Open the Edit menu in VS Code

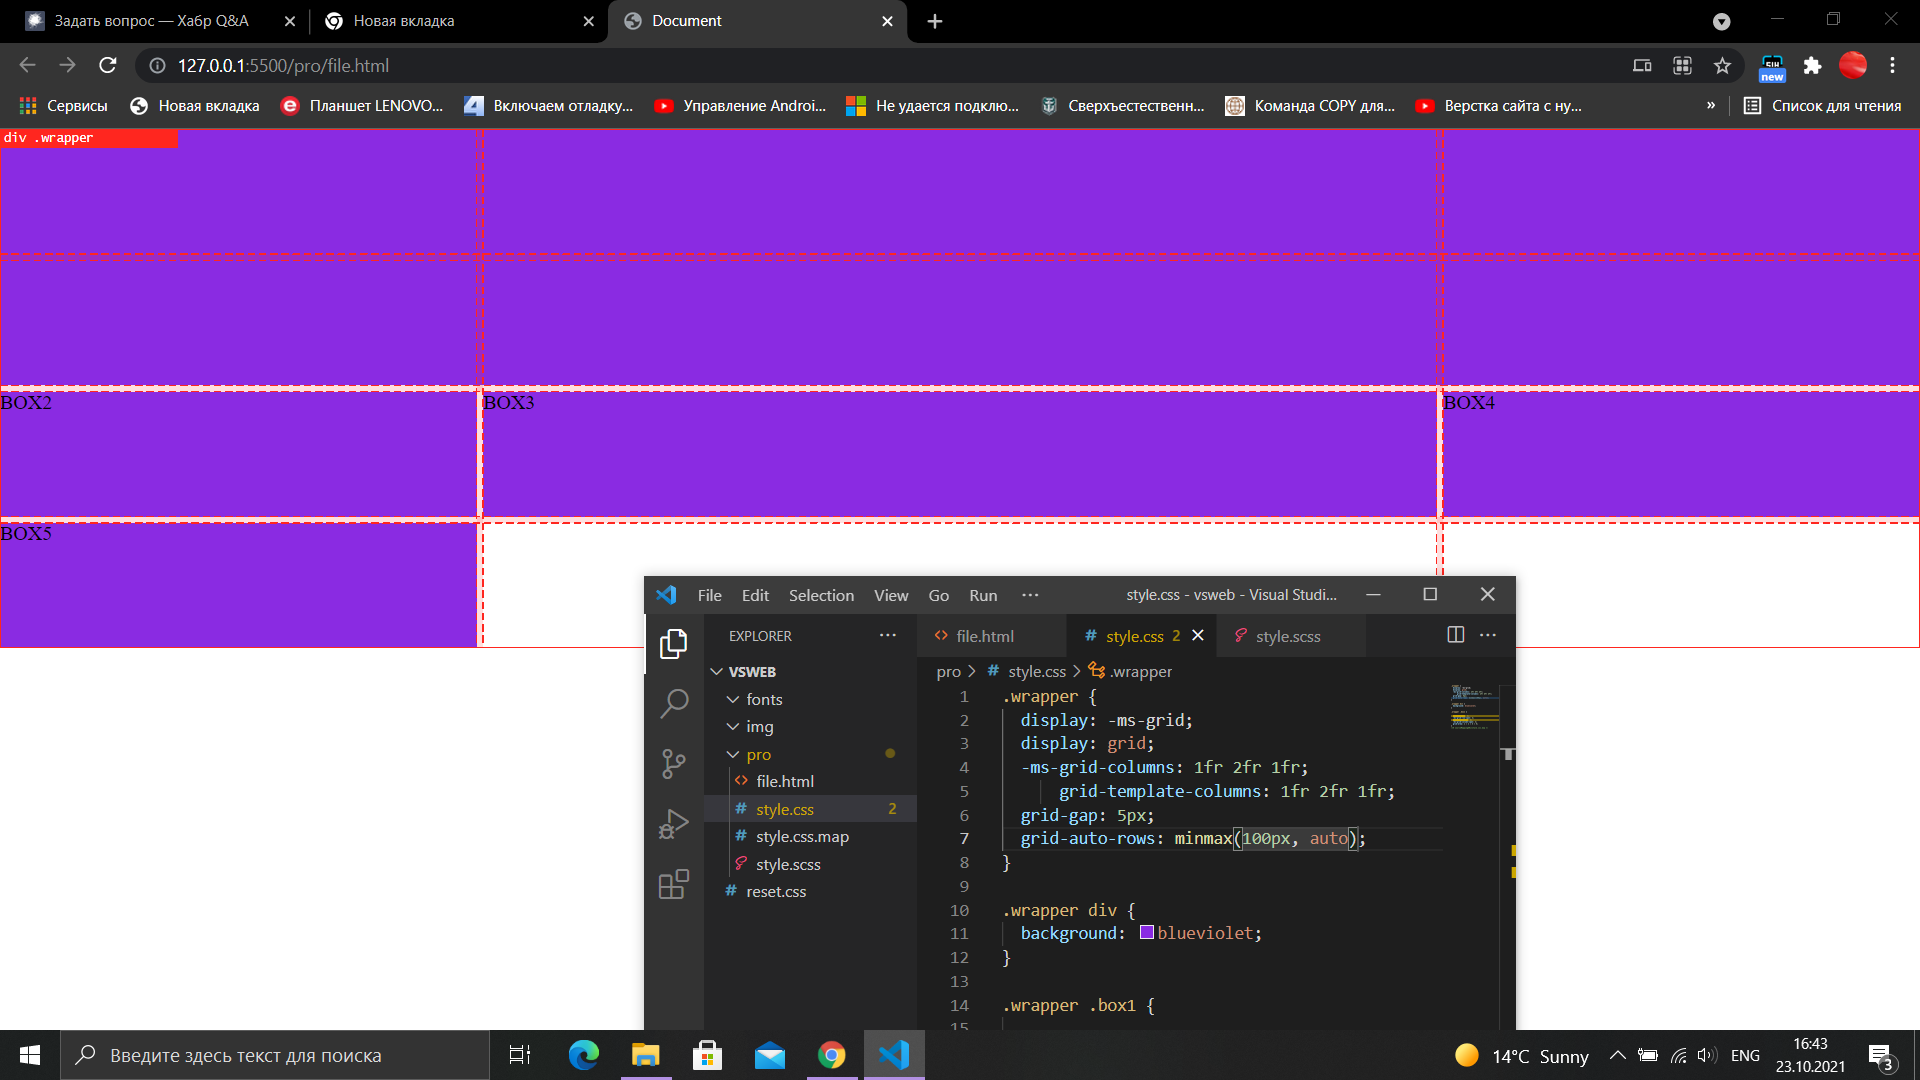[x=755, y=595]
